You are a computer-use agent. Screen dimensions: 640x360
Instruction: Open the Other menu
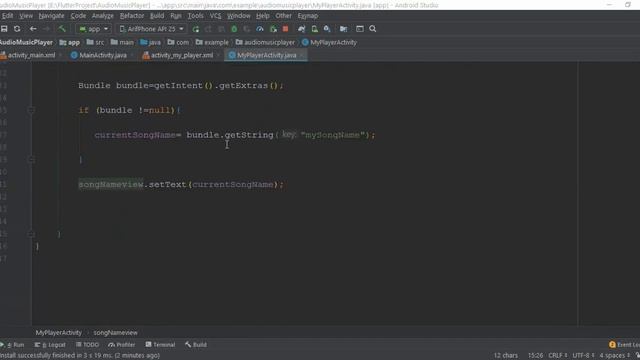(x=283, y=16)
